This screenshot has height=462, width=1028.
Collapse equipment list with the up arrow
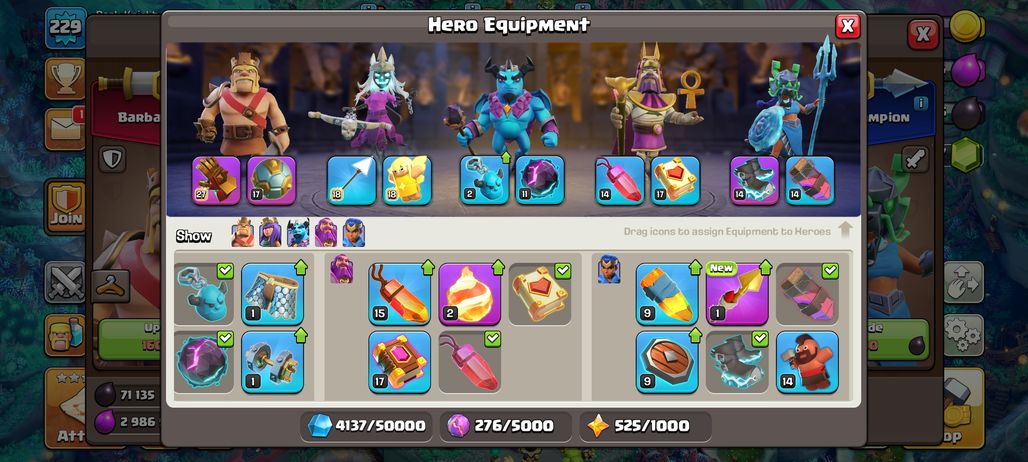point(844,230)
